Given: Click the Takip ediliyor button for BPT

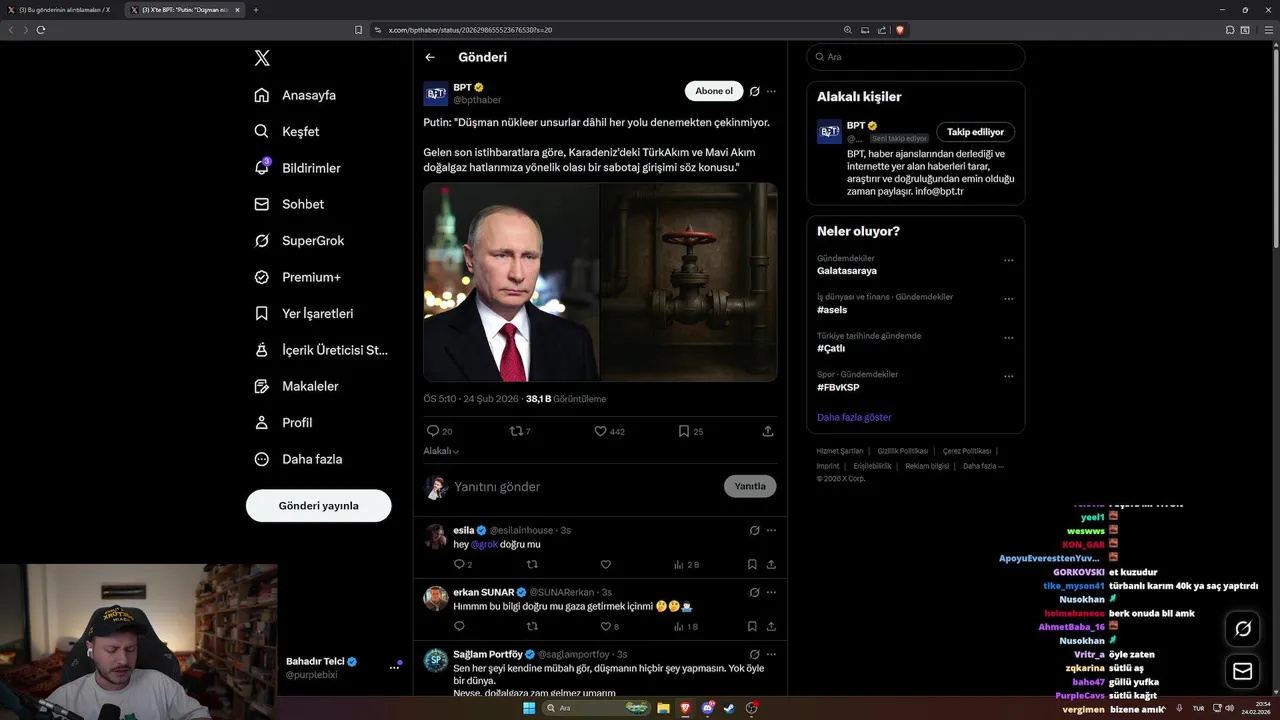Looking at the screenshot, I should click(x=976, y=132).
